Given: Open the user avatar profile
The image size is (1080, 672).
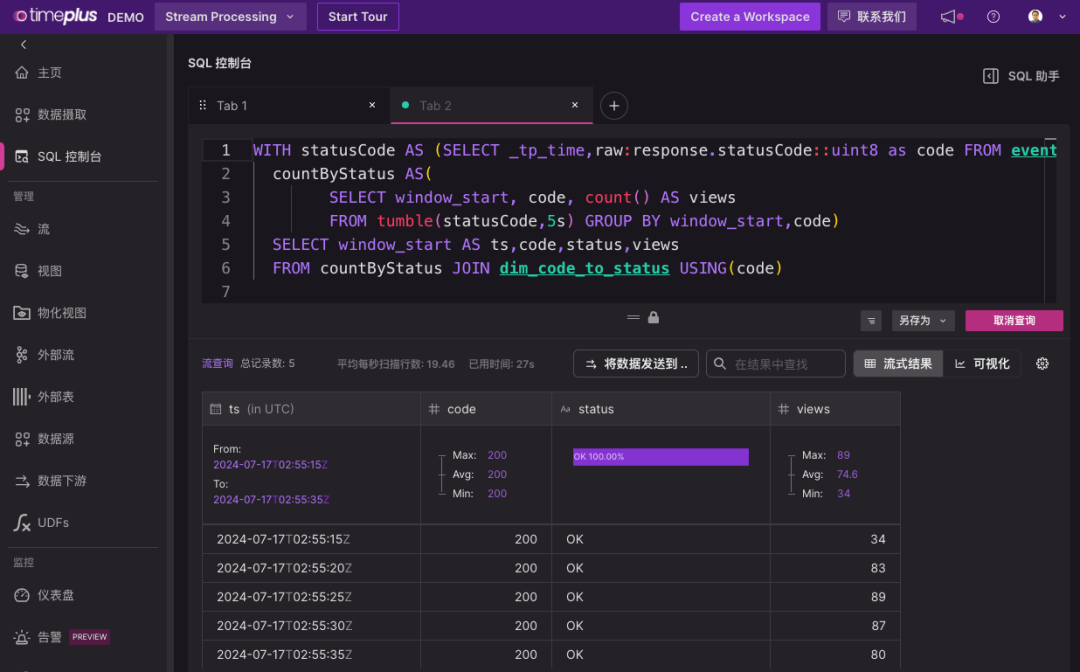Looking at the screenshot, I should point(1035,17).
